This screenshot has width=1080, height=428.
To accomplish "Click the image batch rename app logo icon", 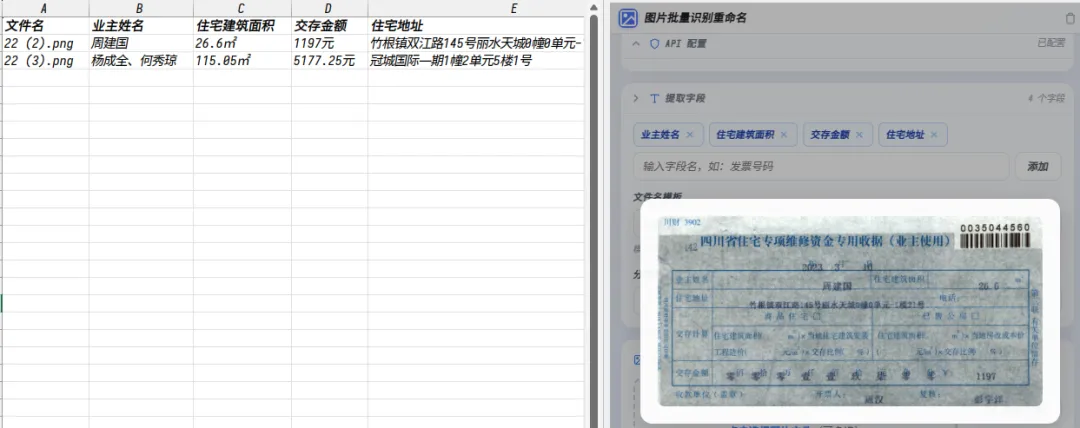I will (x=627, y=18).
